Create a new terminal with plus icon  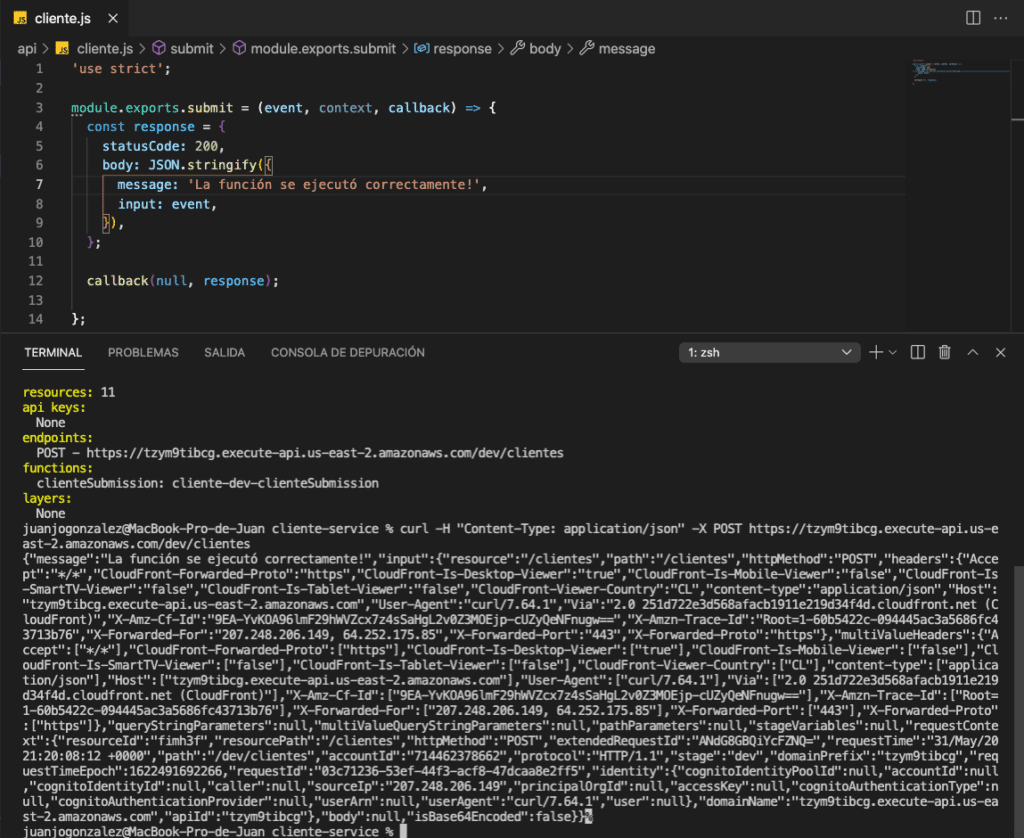876,353
